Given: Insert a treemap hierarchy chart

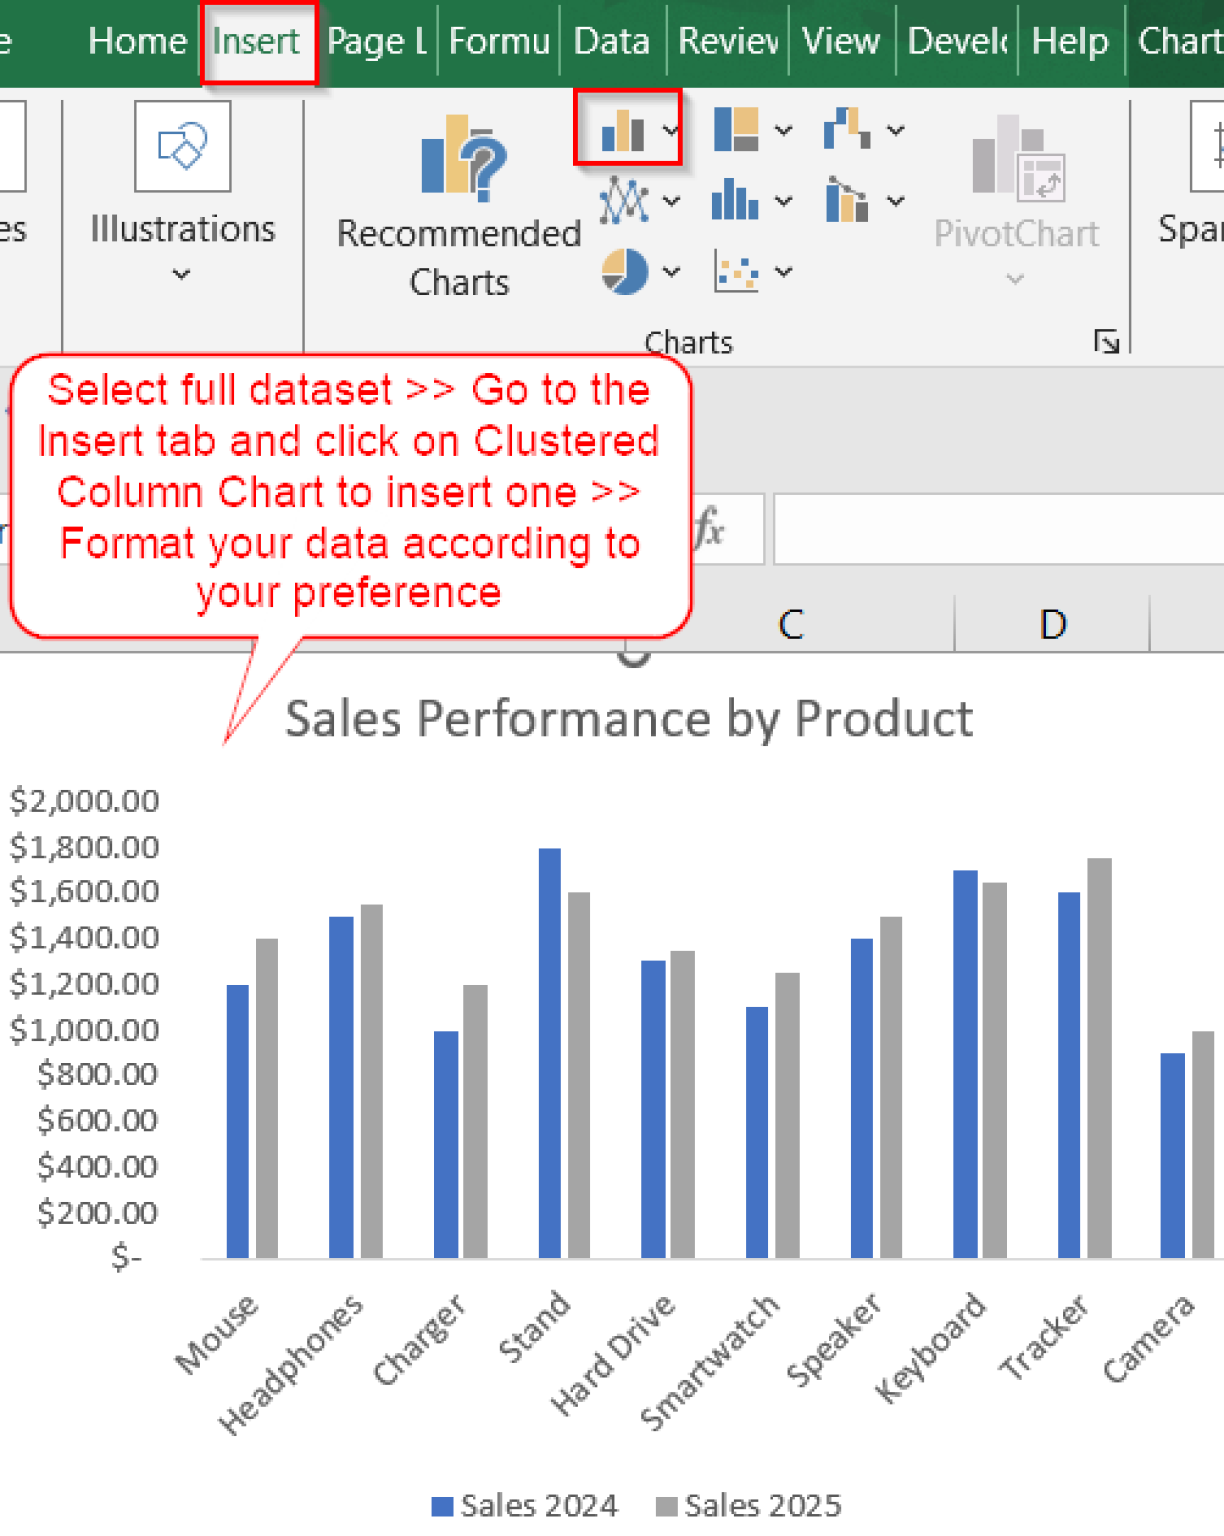Looking at the screenshot, I should click(735, 128).
